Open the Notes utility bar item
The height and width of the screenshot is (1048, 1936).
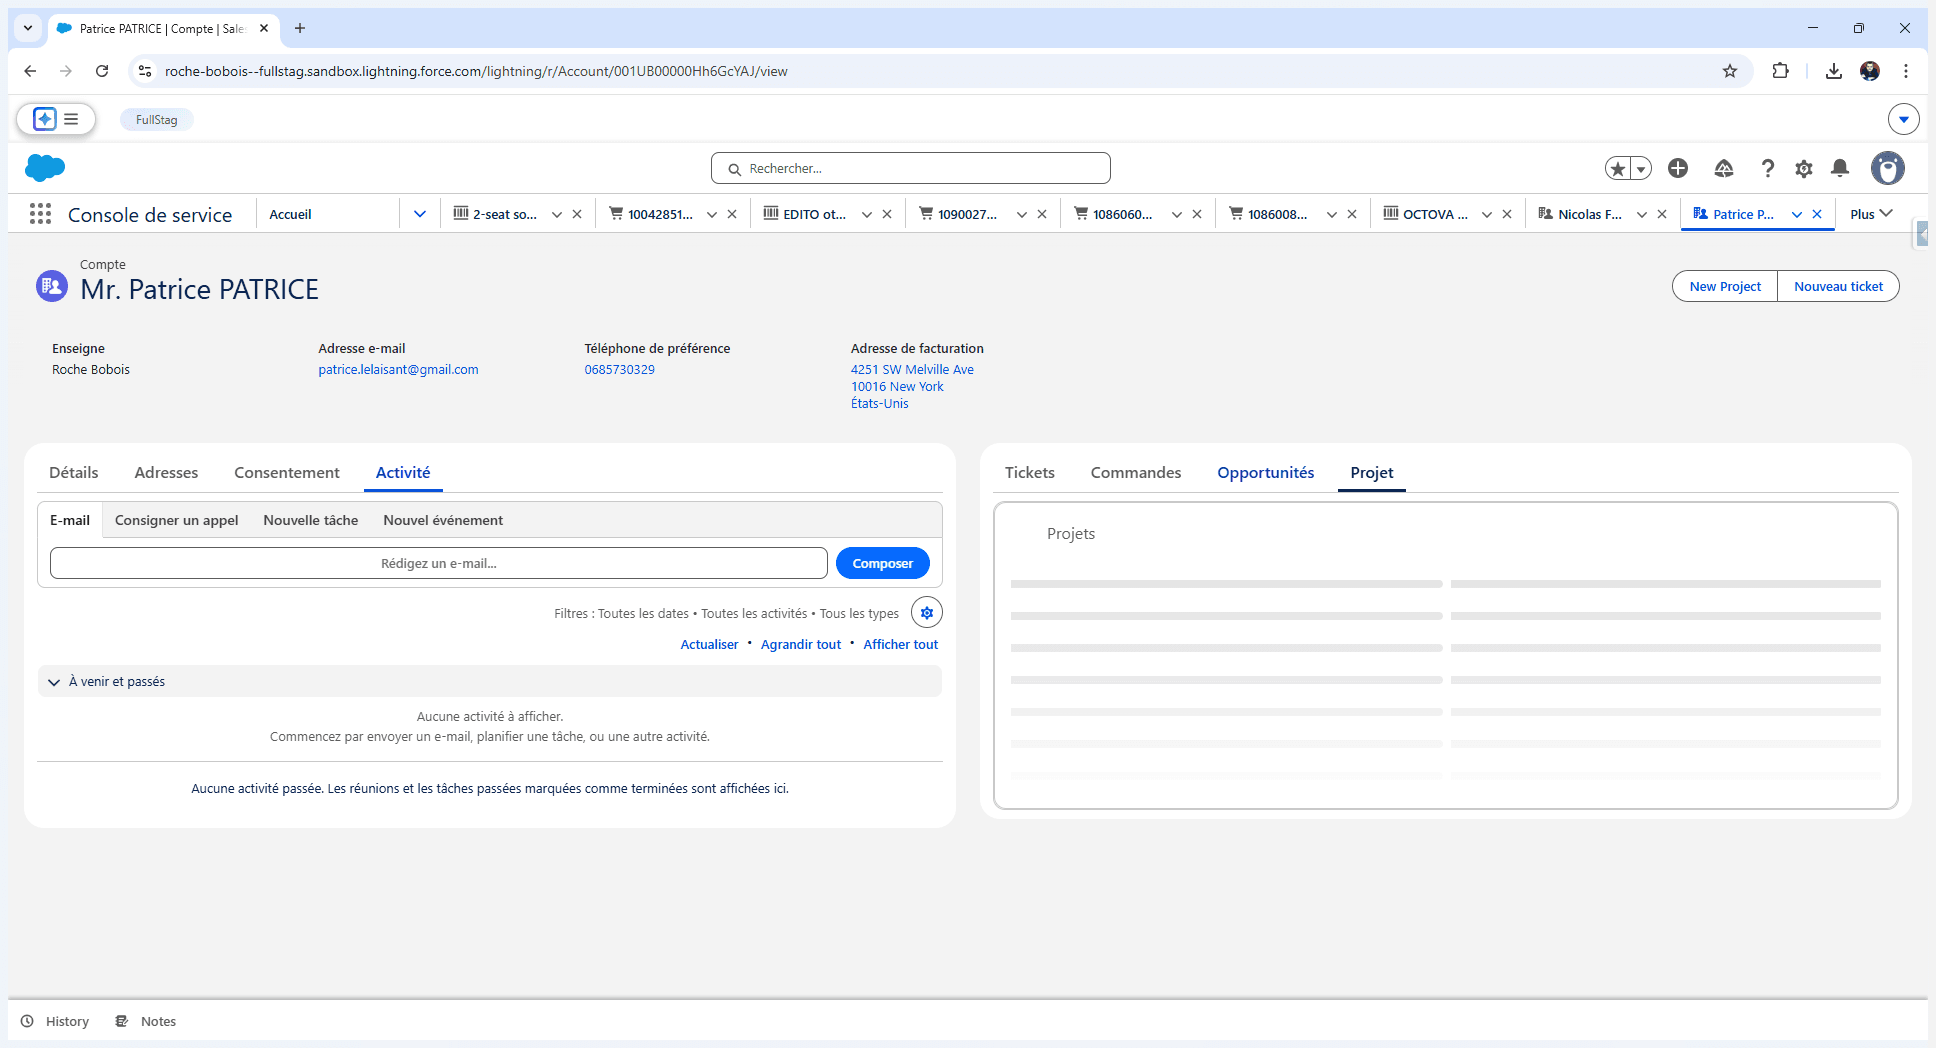(x=146, y=1021)
